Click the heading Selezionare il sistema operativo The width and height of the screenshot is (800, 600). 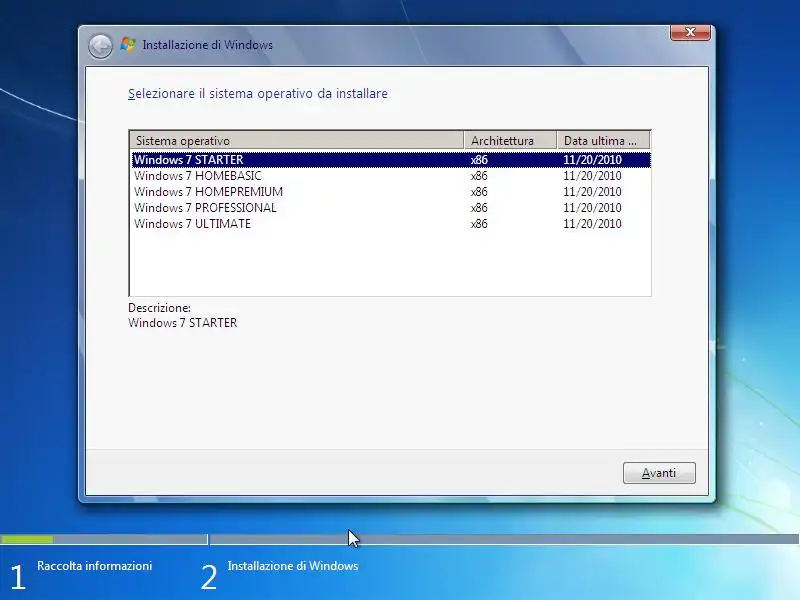pyautogui.click(x=258, y=94)
